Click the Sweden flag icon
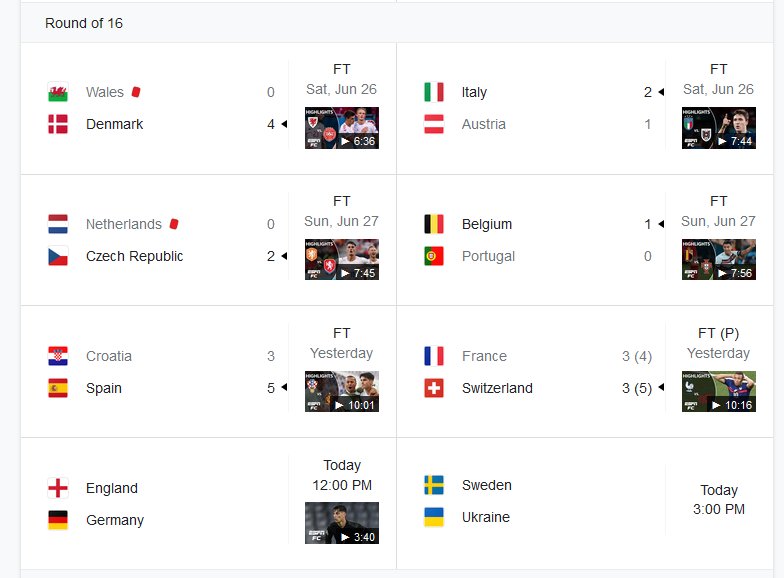 point(434,485)
